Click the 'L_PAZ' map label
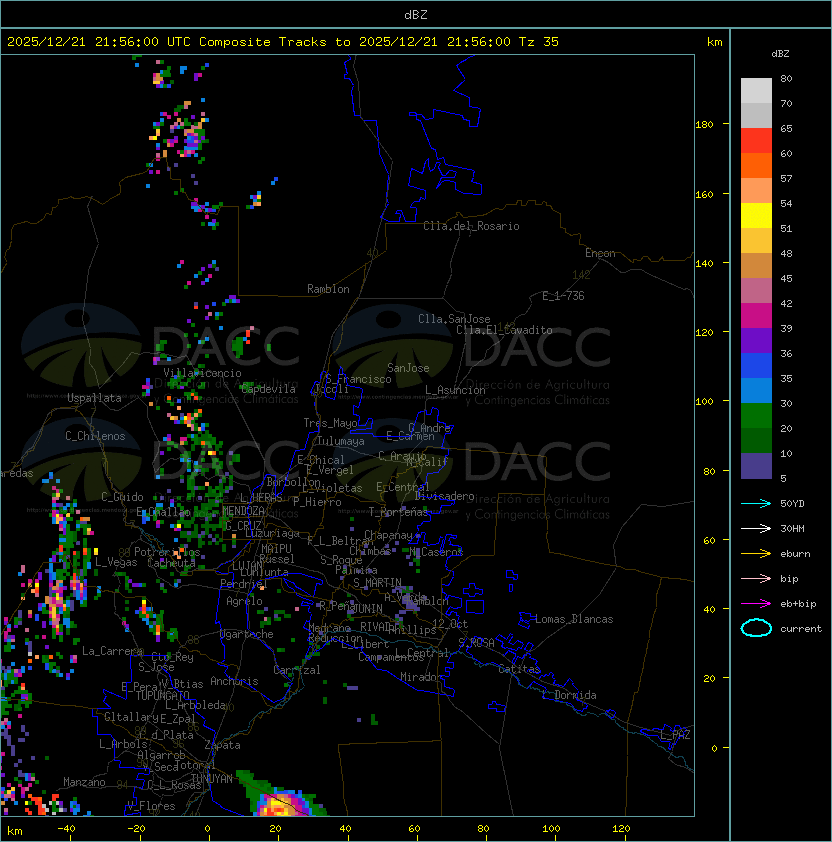832x842 pixels. click(675, 735)
